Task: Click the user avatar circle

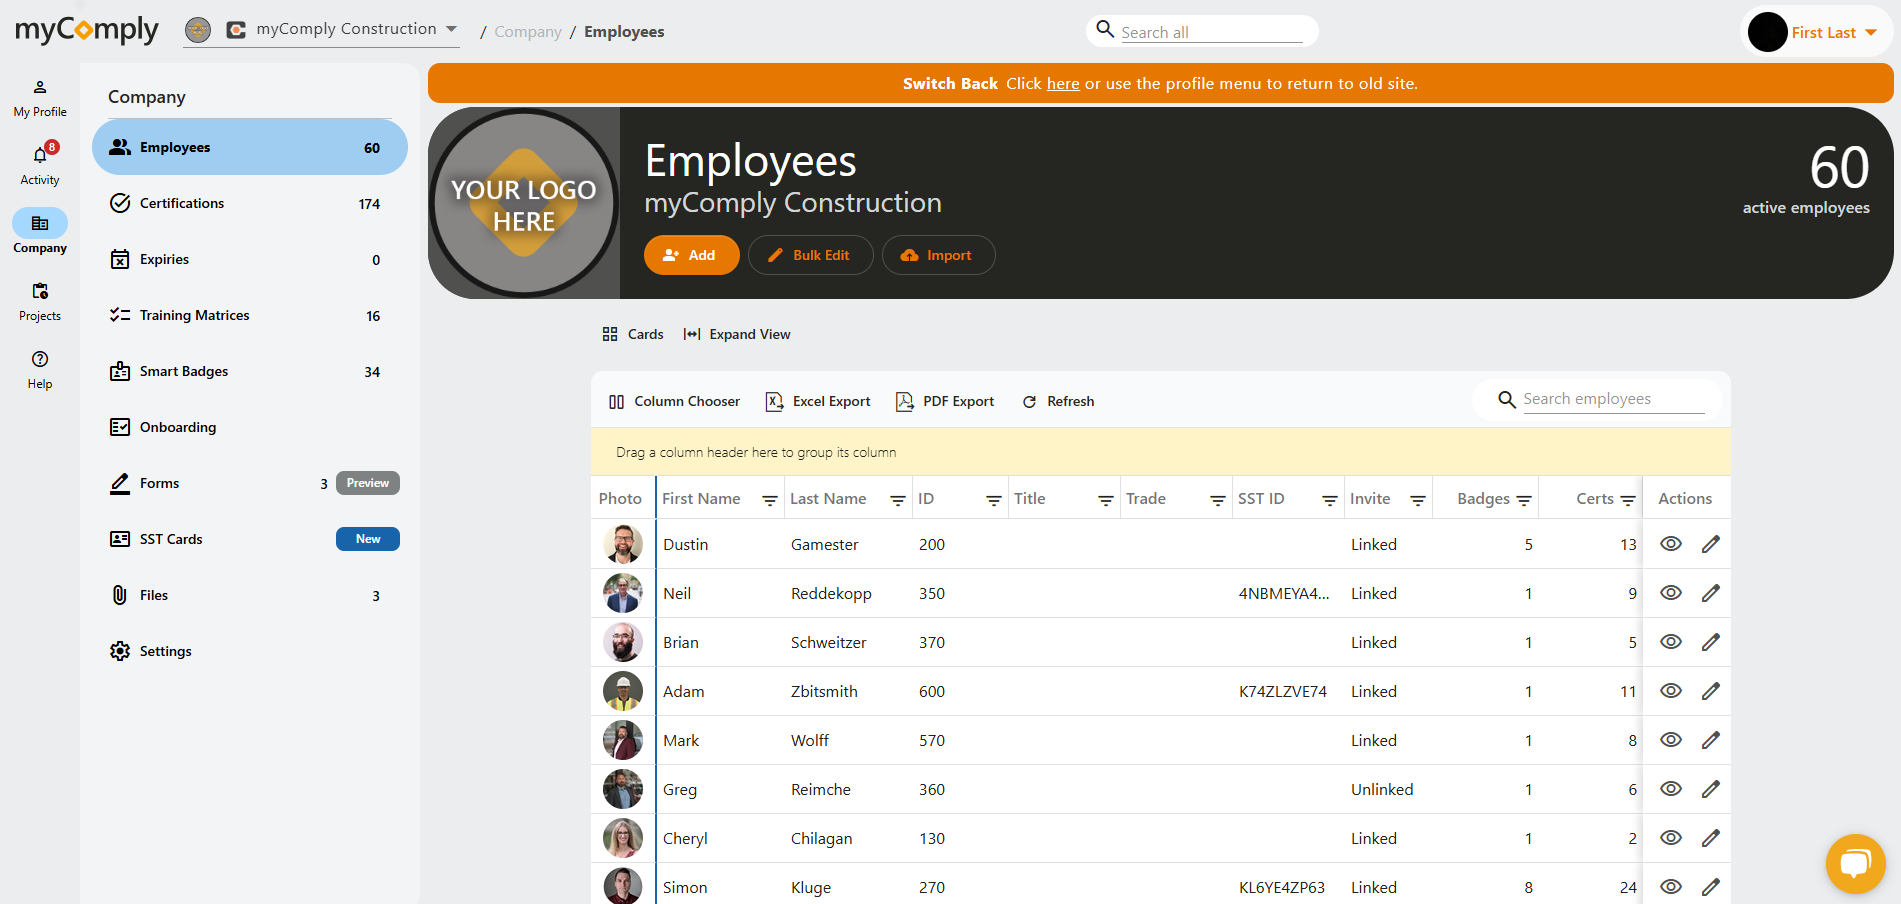Action: pyautogui.click(x=1767, y=32)
